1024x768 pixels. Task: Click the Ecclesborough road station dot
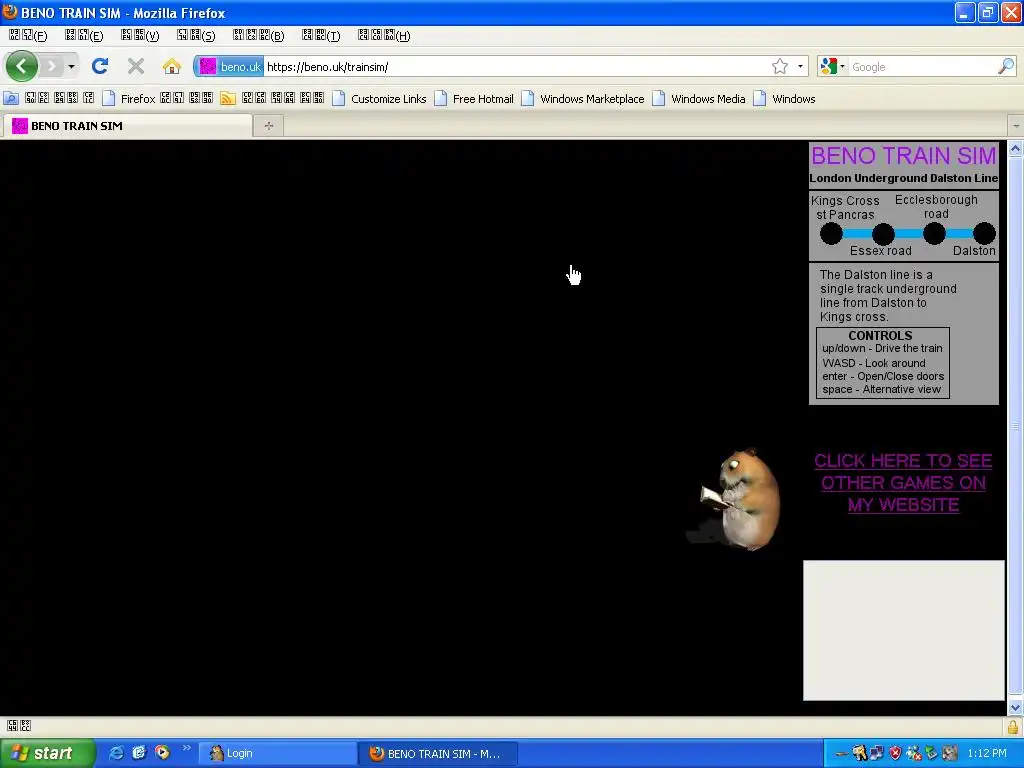click(x=935, y=233)
